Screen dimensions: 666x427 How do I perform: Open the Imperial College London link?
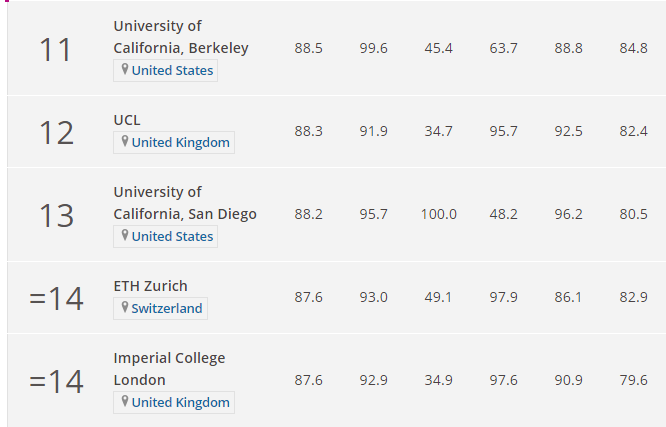click(x=169, y=369)
